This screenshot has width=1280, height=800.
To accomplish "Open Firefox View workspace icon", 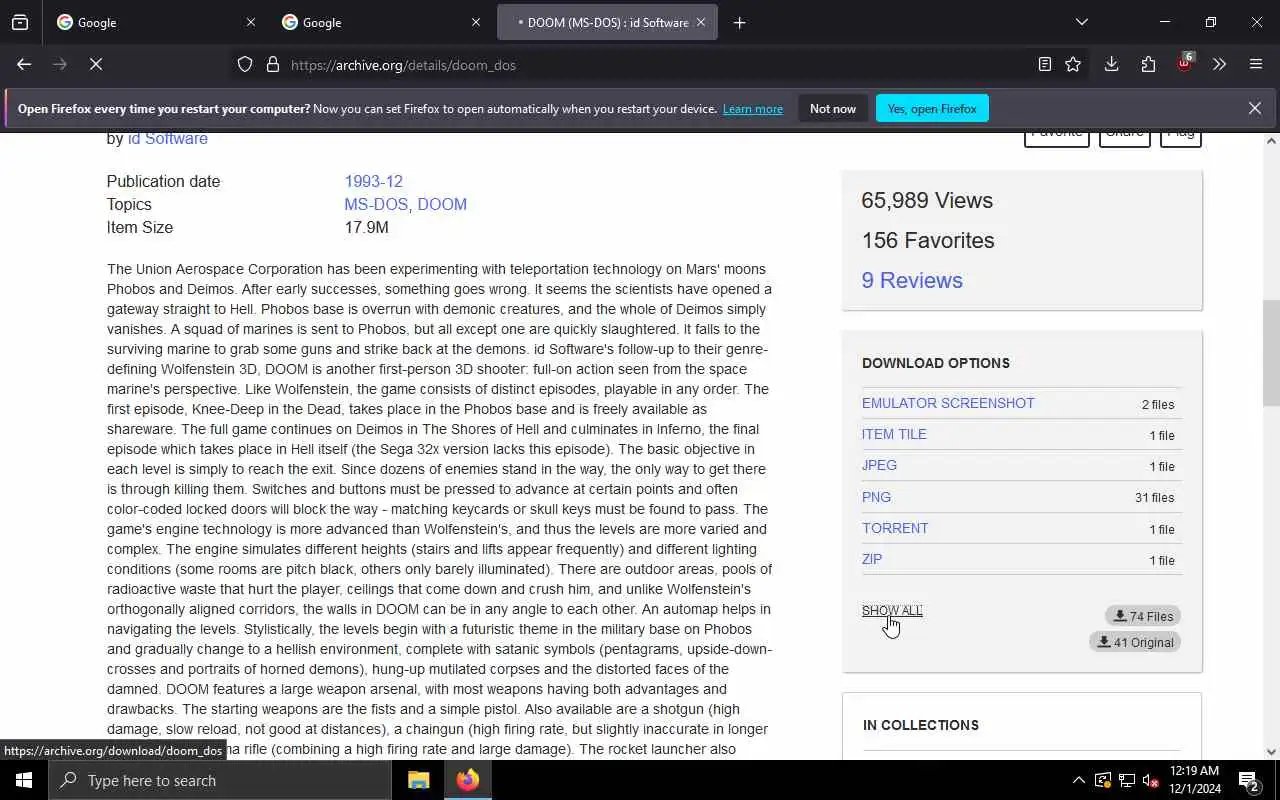I will (20, 22).
